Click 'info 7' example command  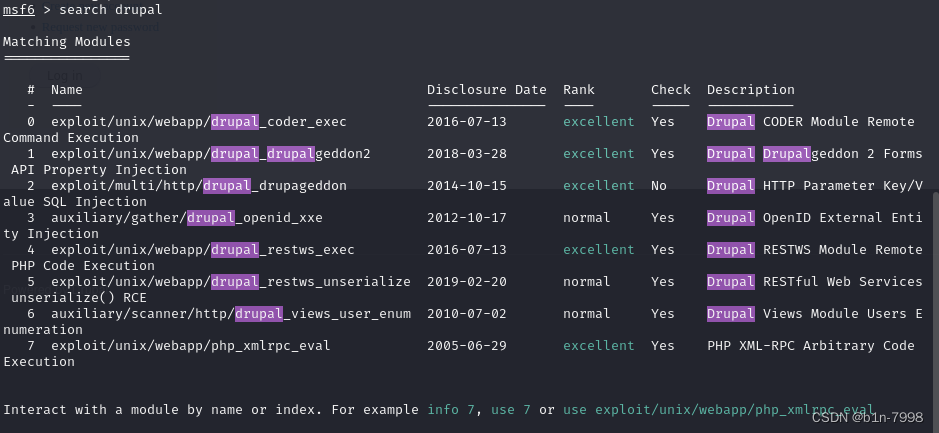[450, 410]
